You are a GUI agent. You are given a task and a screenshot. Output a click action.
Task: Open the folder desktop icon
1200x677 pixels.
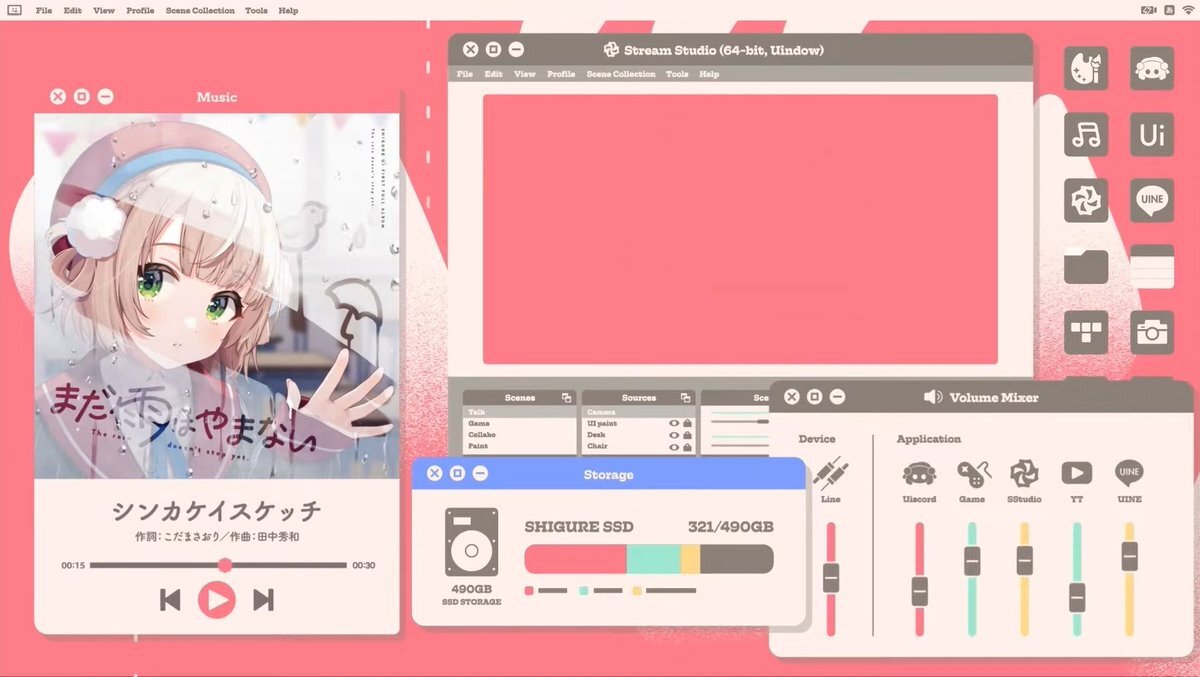point(1086,267)
